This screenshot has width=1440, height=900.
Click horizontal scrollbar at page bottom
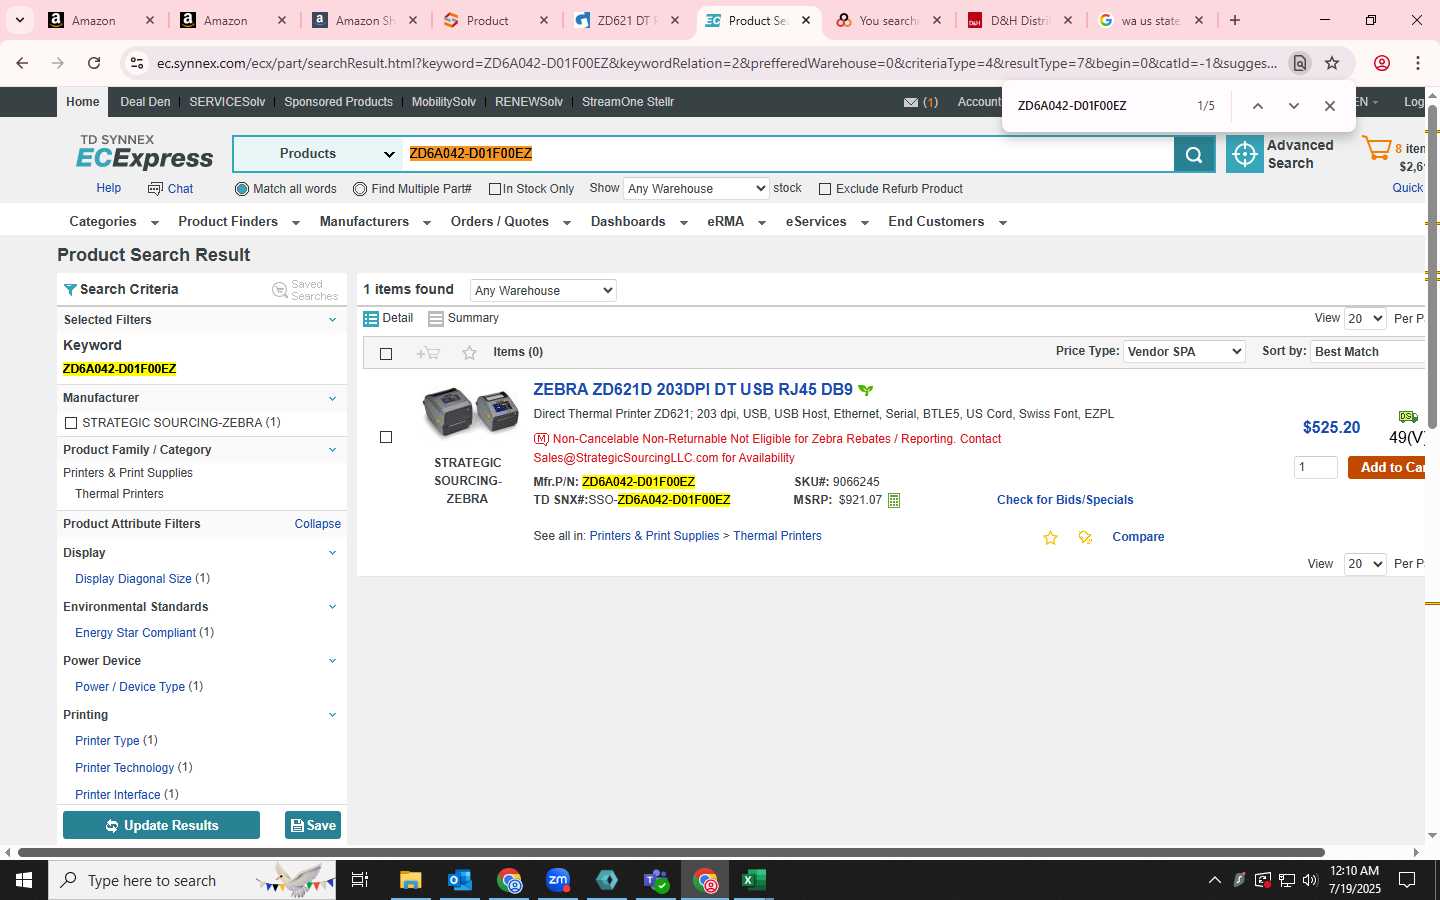tap(671, 853)
